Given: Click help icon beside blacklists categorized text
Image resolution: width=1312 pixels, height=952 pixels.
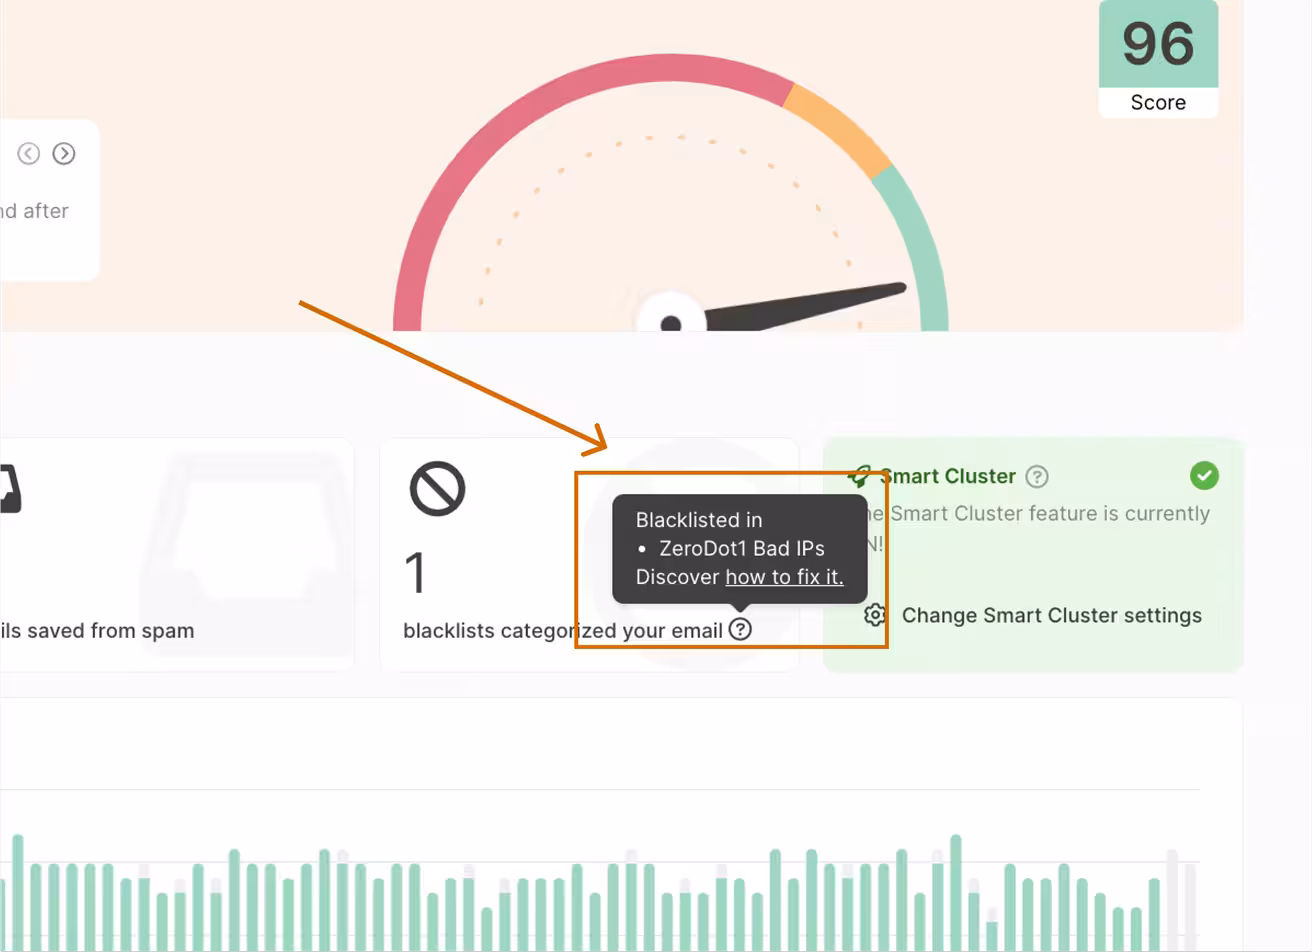Looking at the screenshot, I should coord(739,629).
